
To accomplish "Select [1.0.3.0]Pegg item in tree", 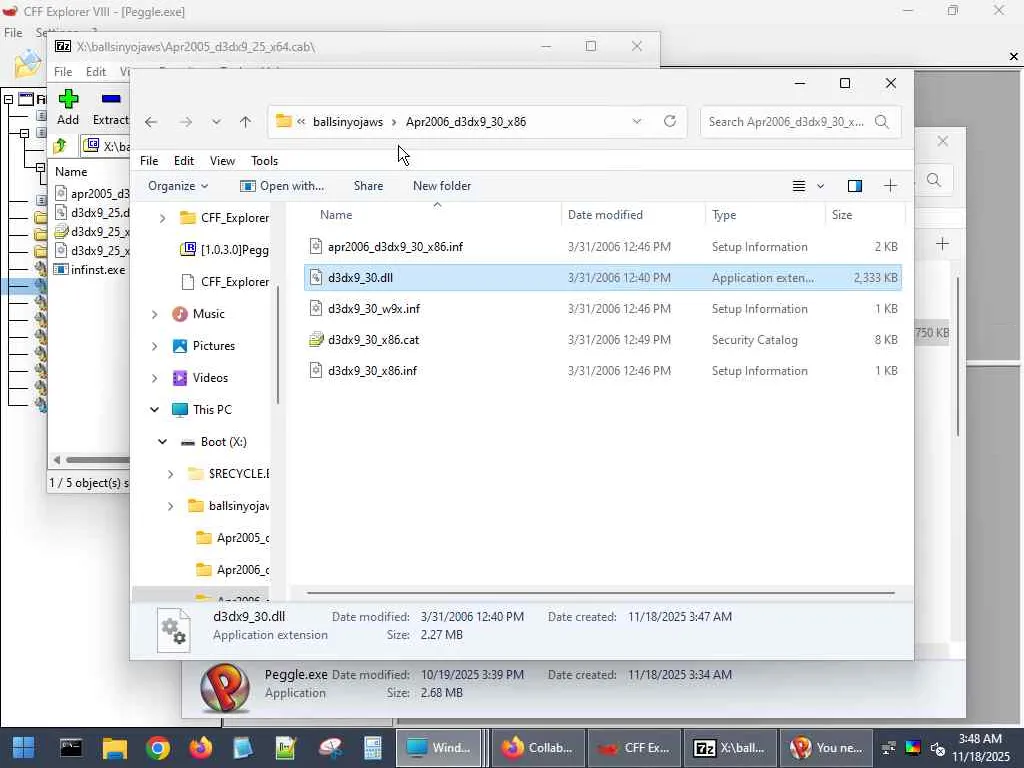I will [x=227, y=250].
